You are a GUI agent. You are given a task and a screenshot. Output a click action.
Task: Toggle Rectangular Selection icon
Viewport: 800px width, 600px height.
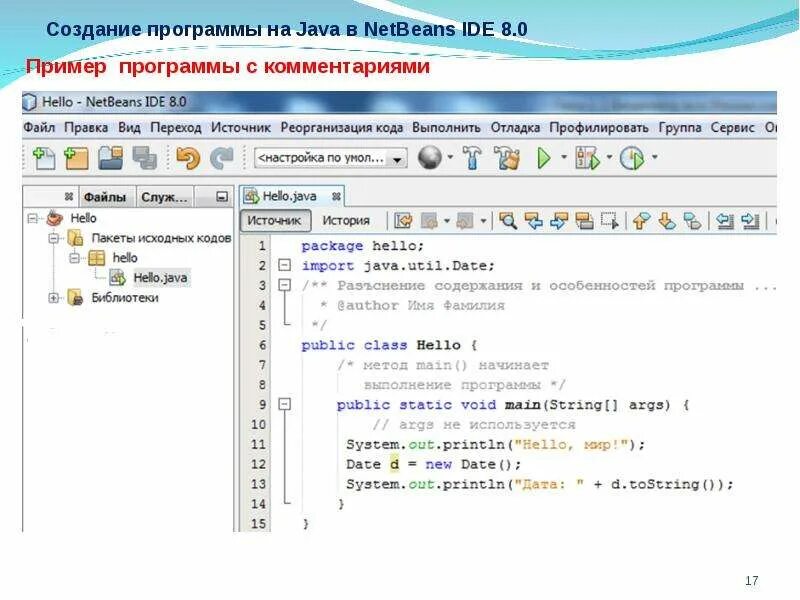pos(610,221)
